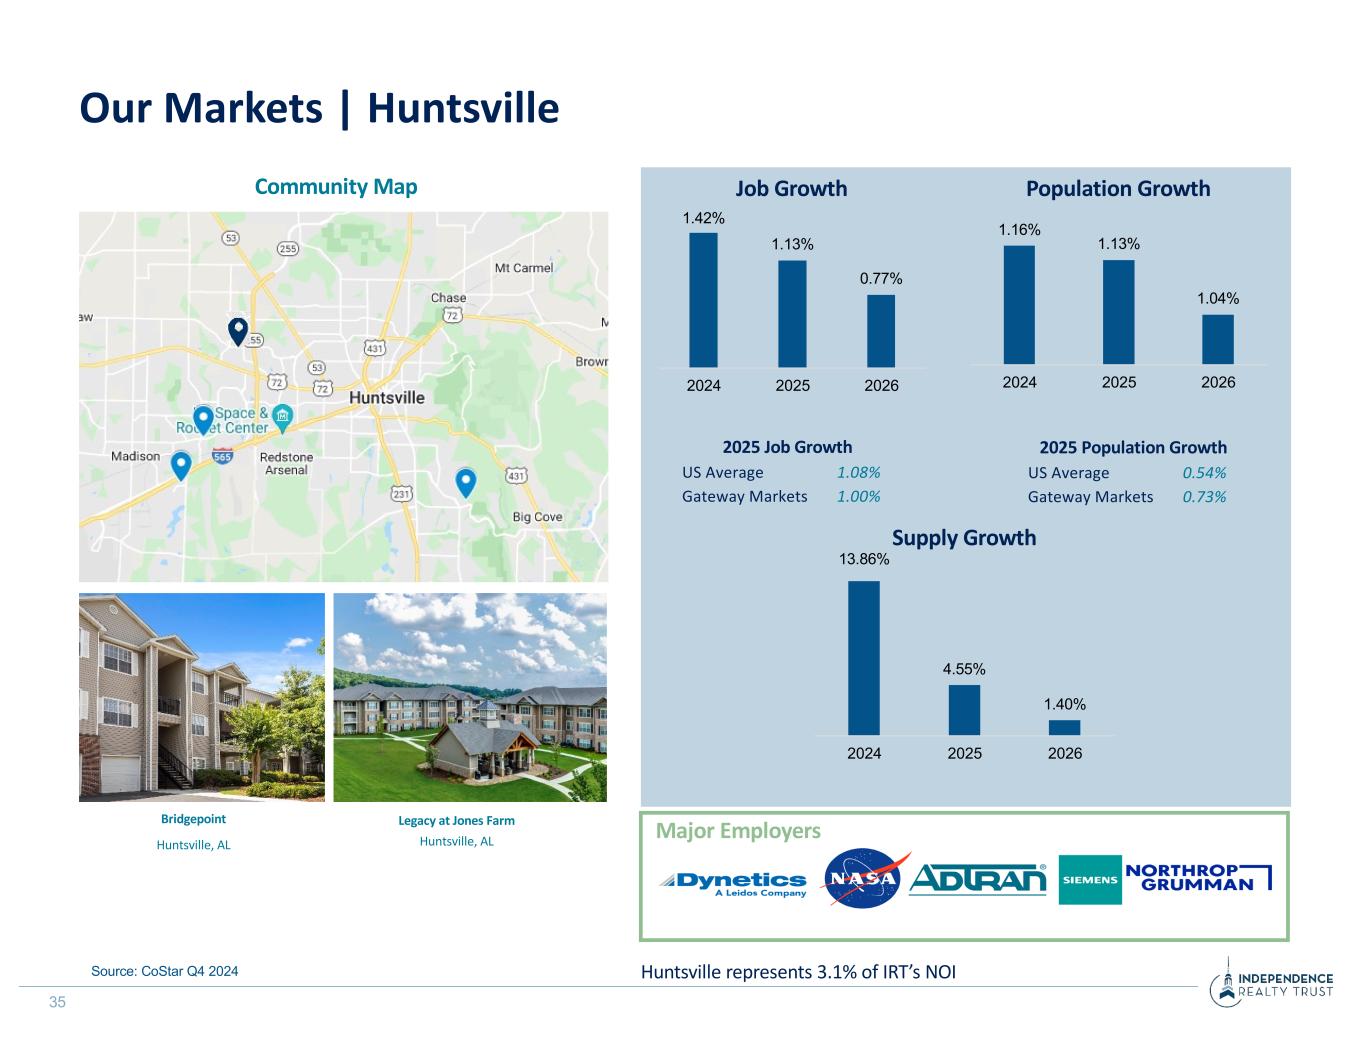Select the Siemens logo
The image size is (1365, 1055).
(x=1089, y=880)
